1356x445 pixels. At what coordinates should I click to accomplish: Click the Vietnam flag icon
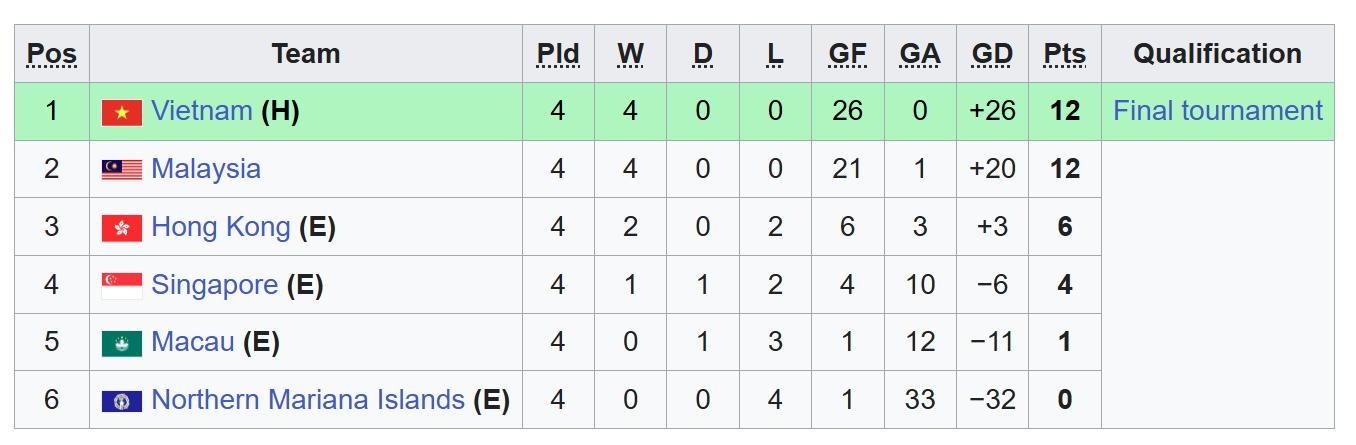tap(122, 112)
